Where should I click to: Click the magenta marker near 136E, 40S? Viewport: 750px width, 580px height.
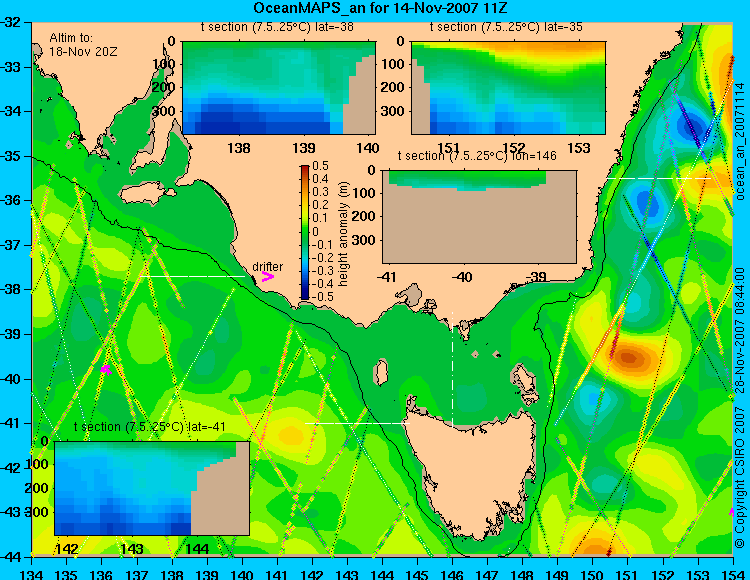(x=106, y=369)
